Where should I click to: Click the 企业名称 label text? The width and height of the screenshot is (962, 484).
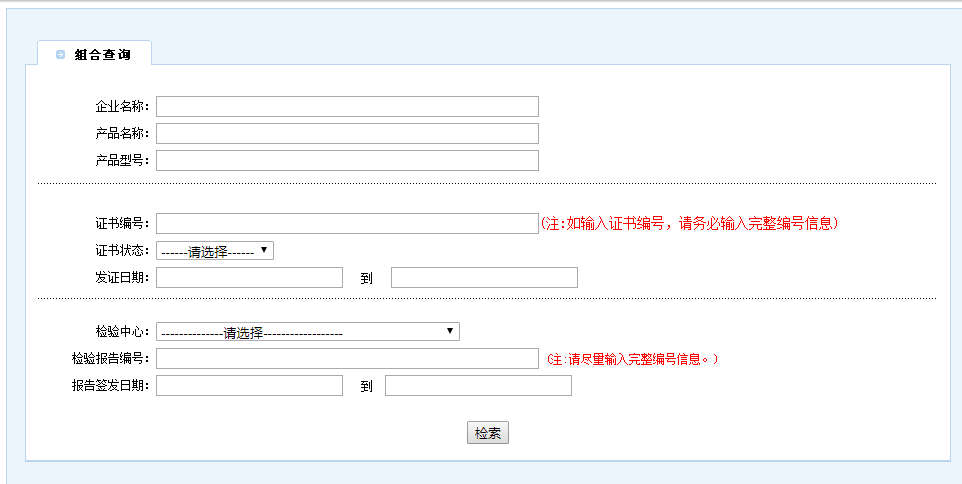122,107
